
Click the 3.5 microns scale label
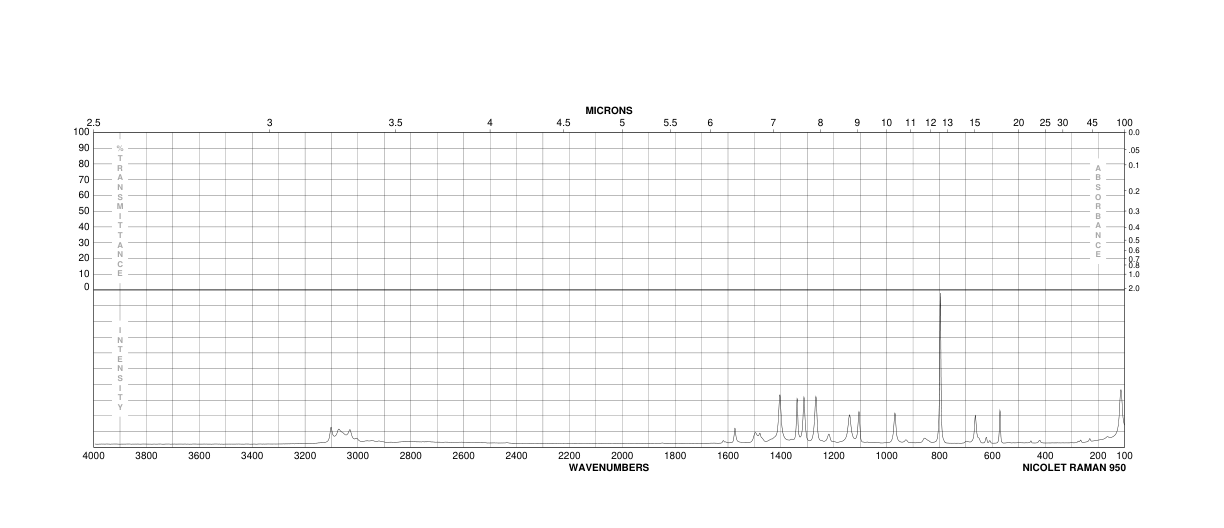point(395,123)
